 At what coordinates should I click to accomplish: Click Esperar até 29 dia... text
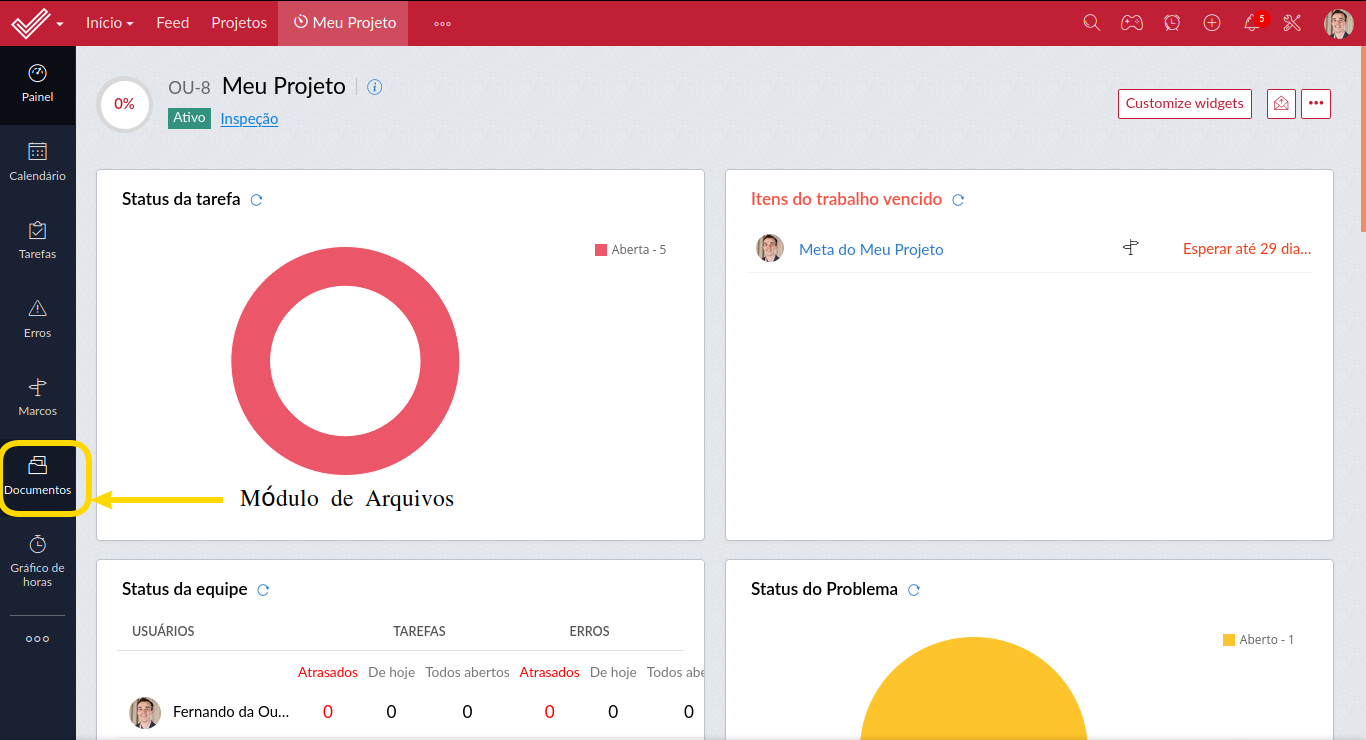[x=1247, y=249]
